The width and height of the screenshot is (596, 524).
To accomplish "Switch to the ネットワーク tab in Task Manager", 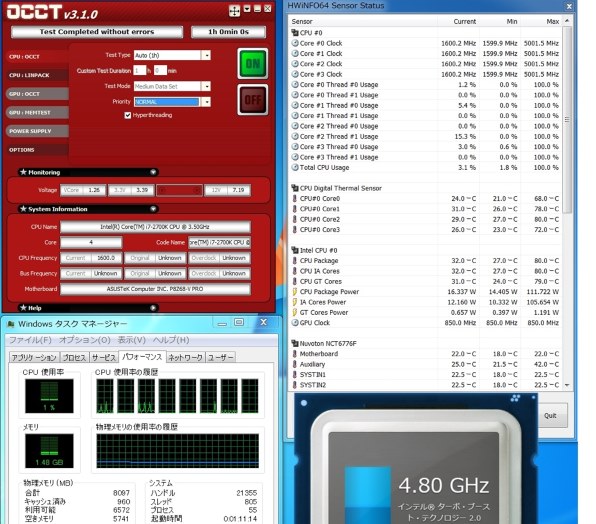I will click(x=185, y=358).
